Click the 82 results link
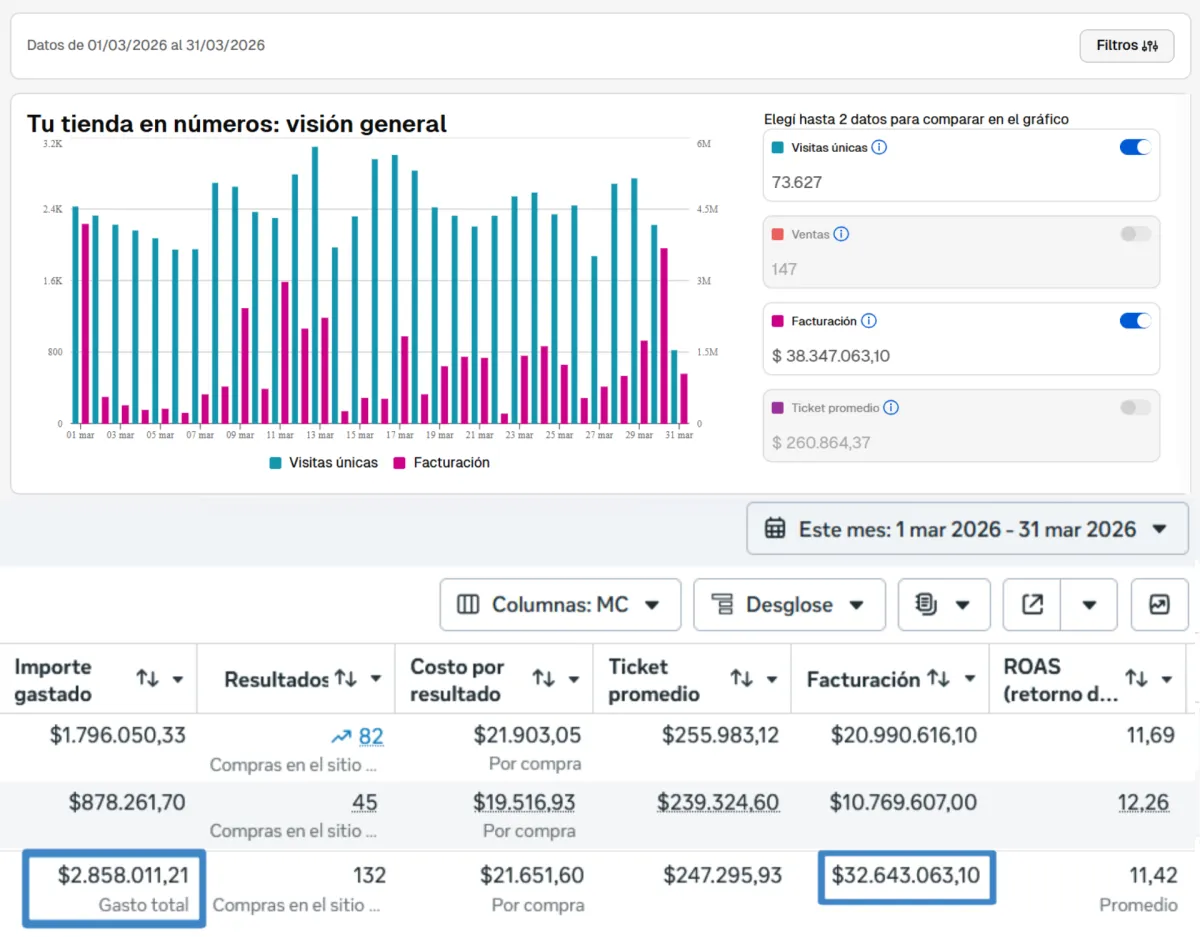1200x937 pixels. [370, 737]
